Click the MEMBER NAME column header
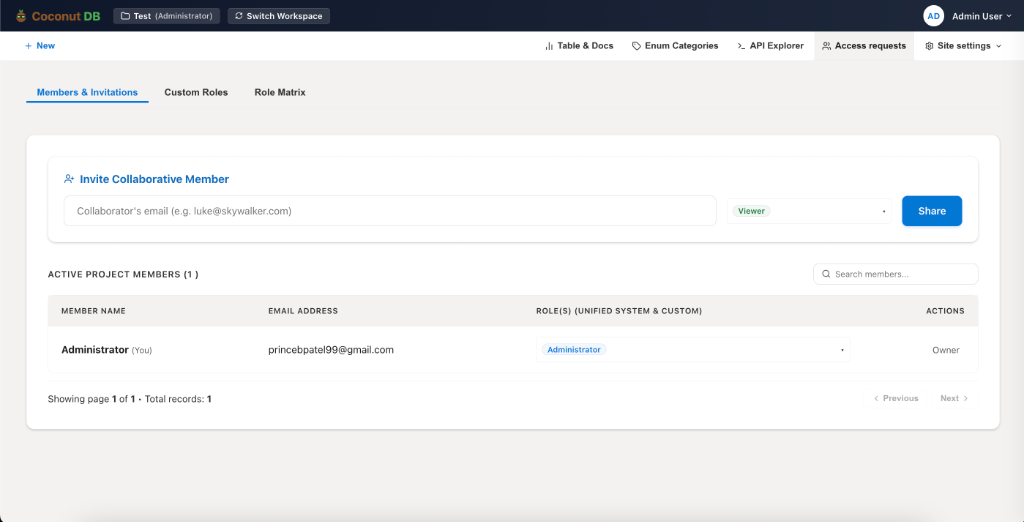 coord(93,311)
